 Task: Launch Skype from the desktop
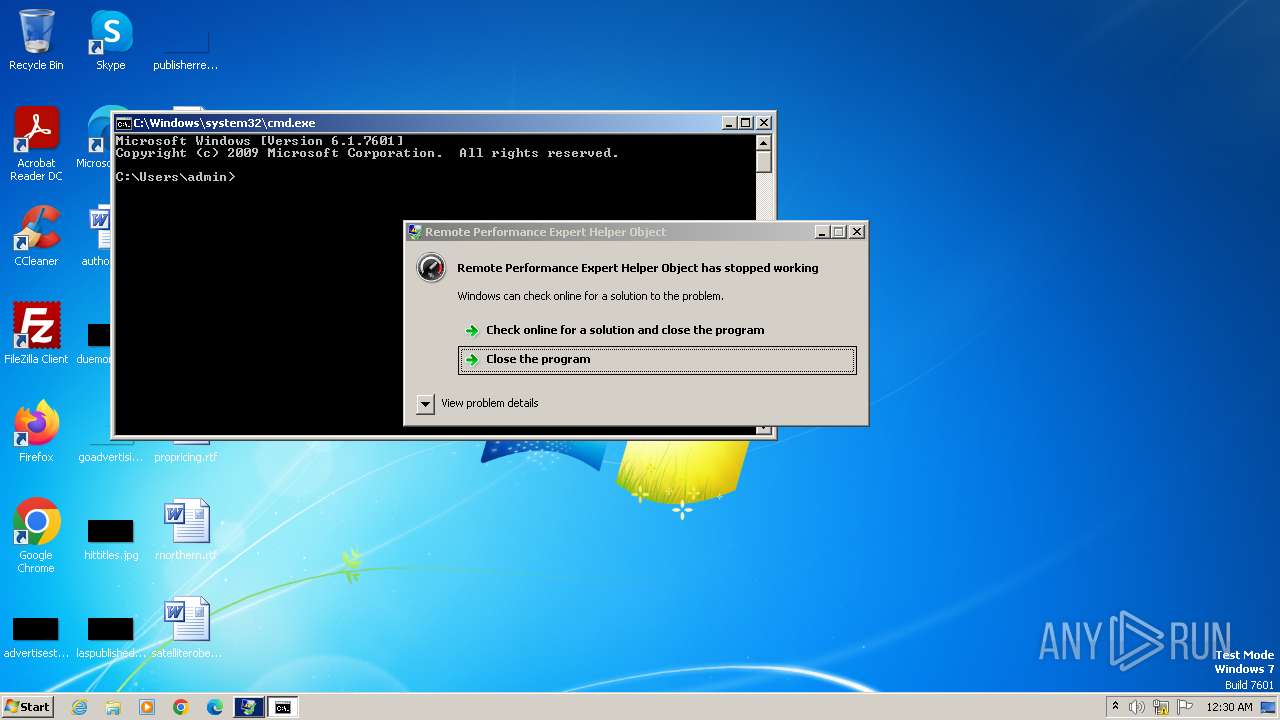[x=111, y=40]
